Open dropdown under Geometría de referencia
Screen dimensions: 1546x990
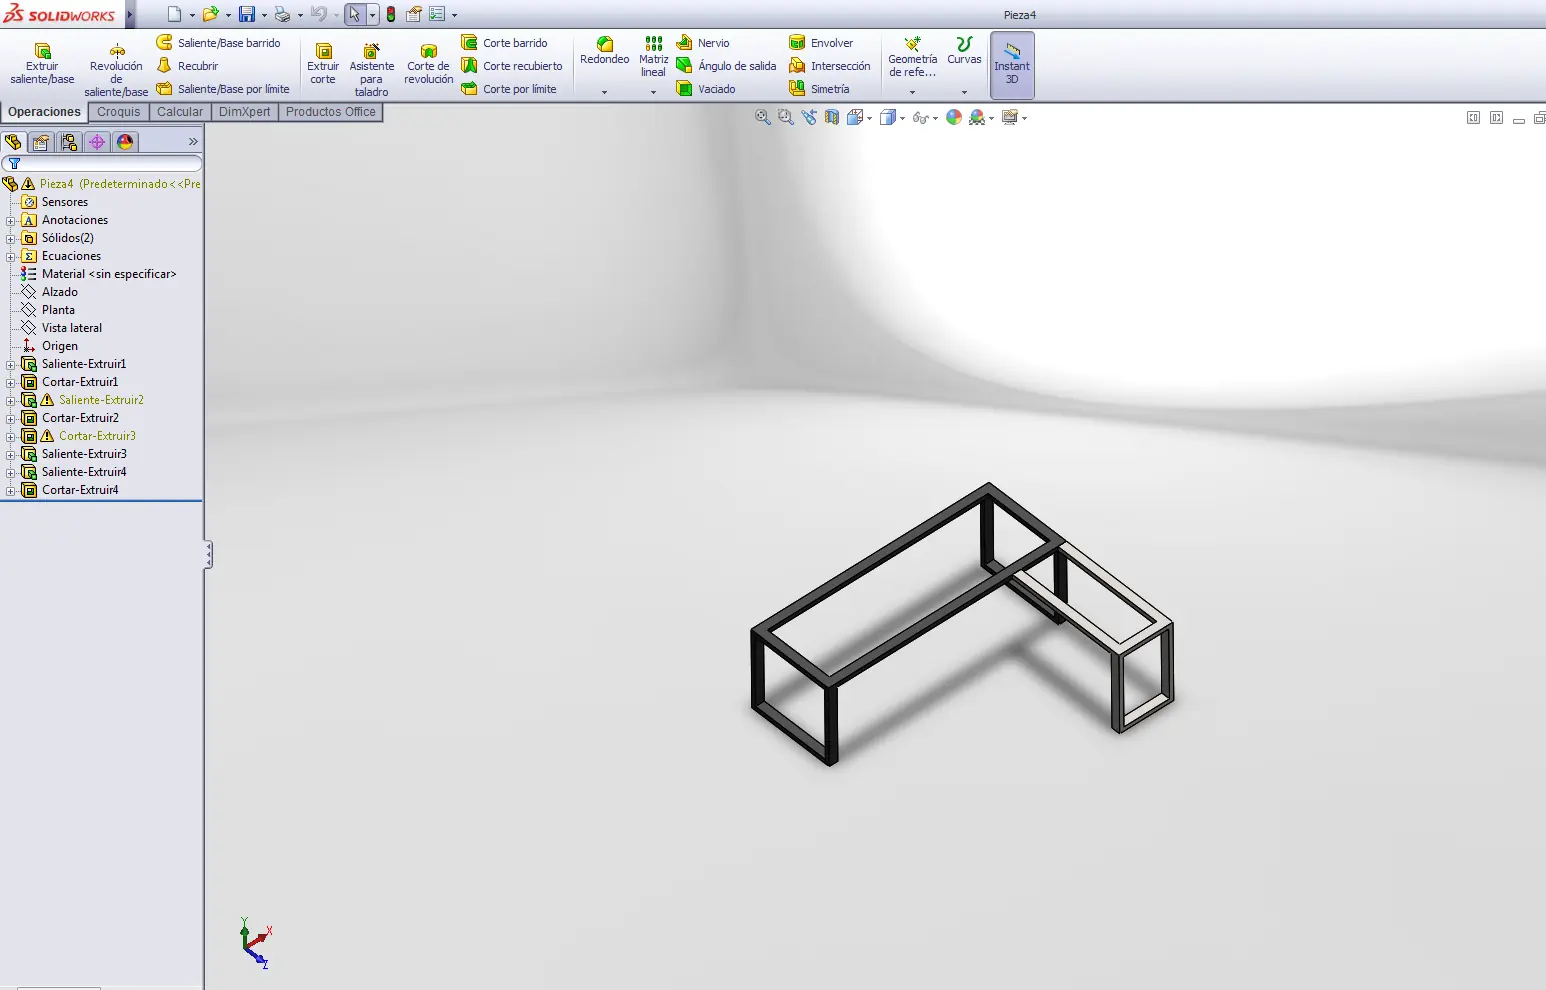pos(912,92)
